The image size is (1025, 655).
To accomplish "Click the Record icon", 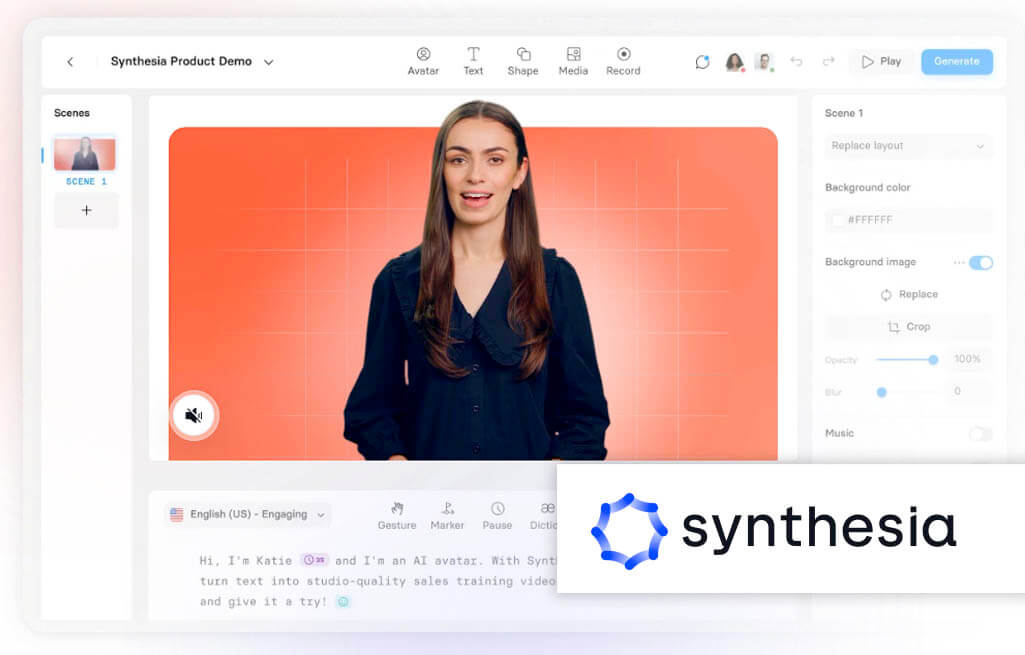I will coord(623,55).
